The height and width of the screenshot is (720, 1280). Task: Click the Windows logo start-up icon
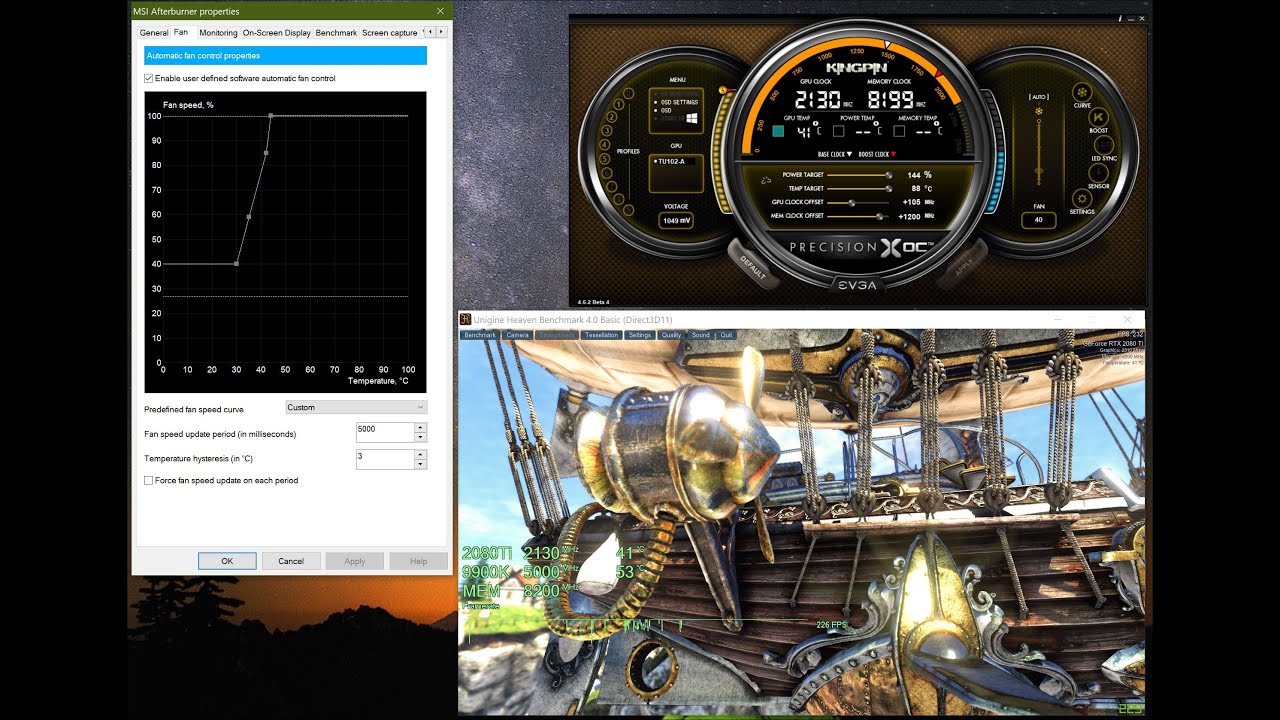pyautogui.click(x=692, y=118)
